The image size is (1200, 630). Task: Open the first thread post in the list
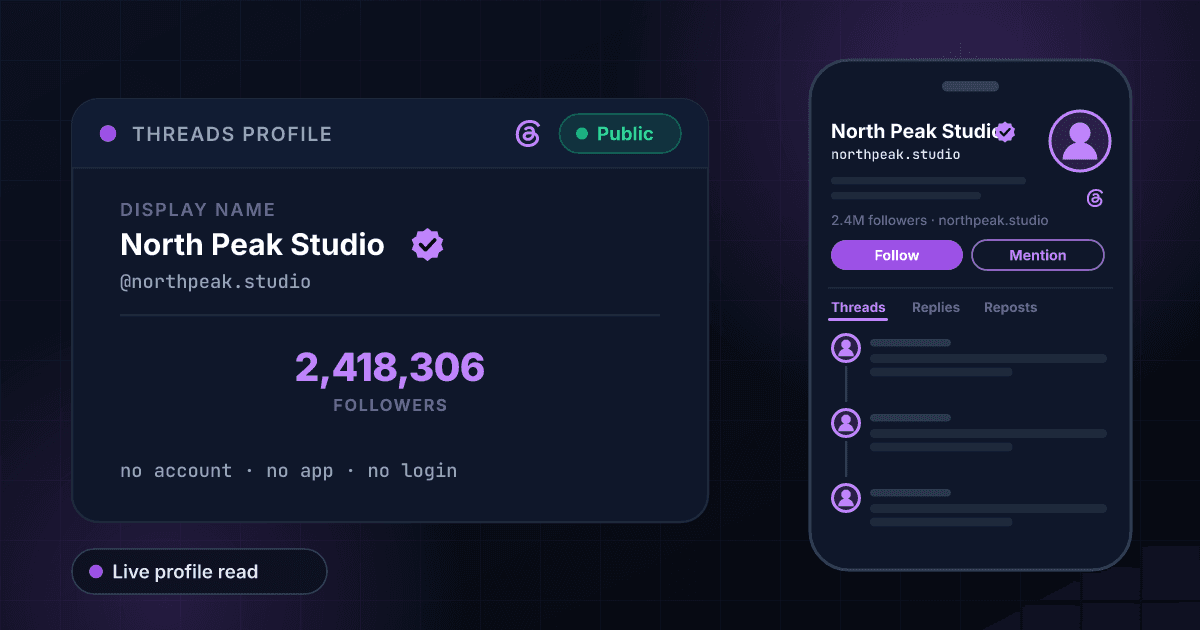coord(970,357)
